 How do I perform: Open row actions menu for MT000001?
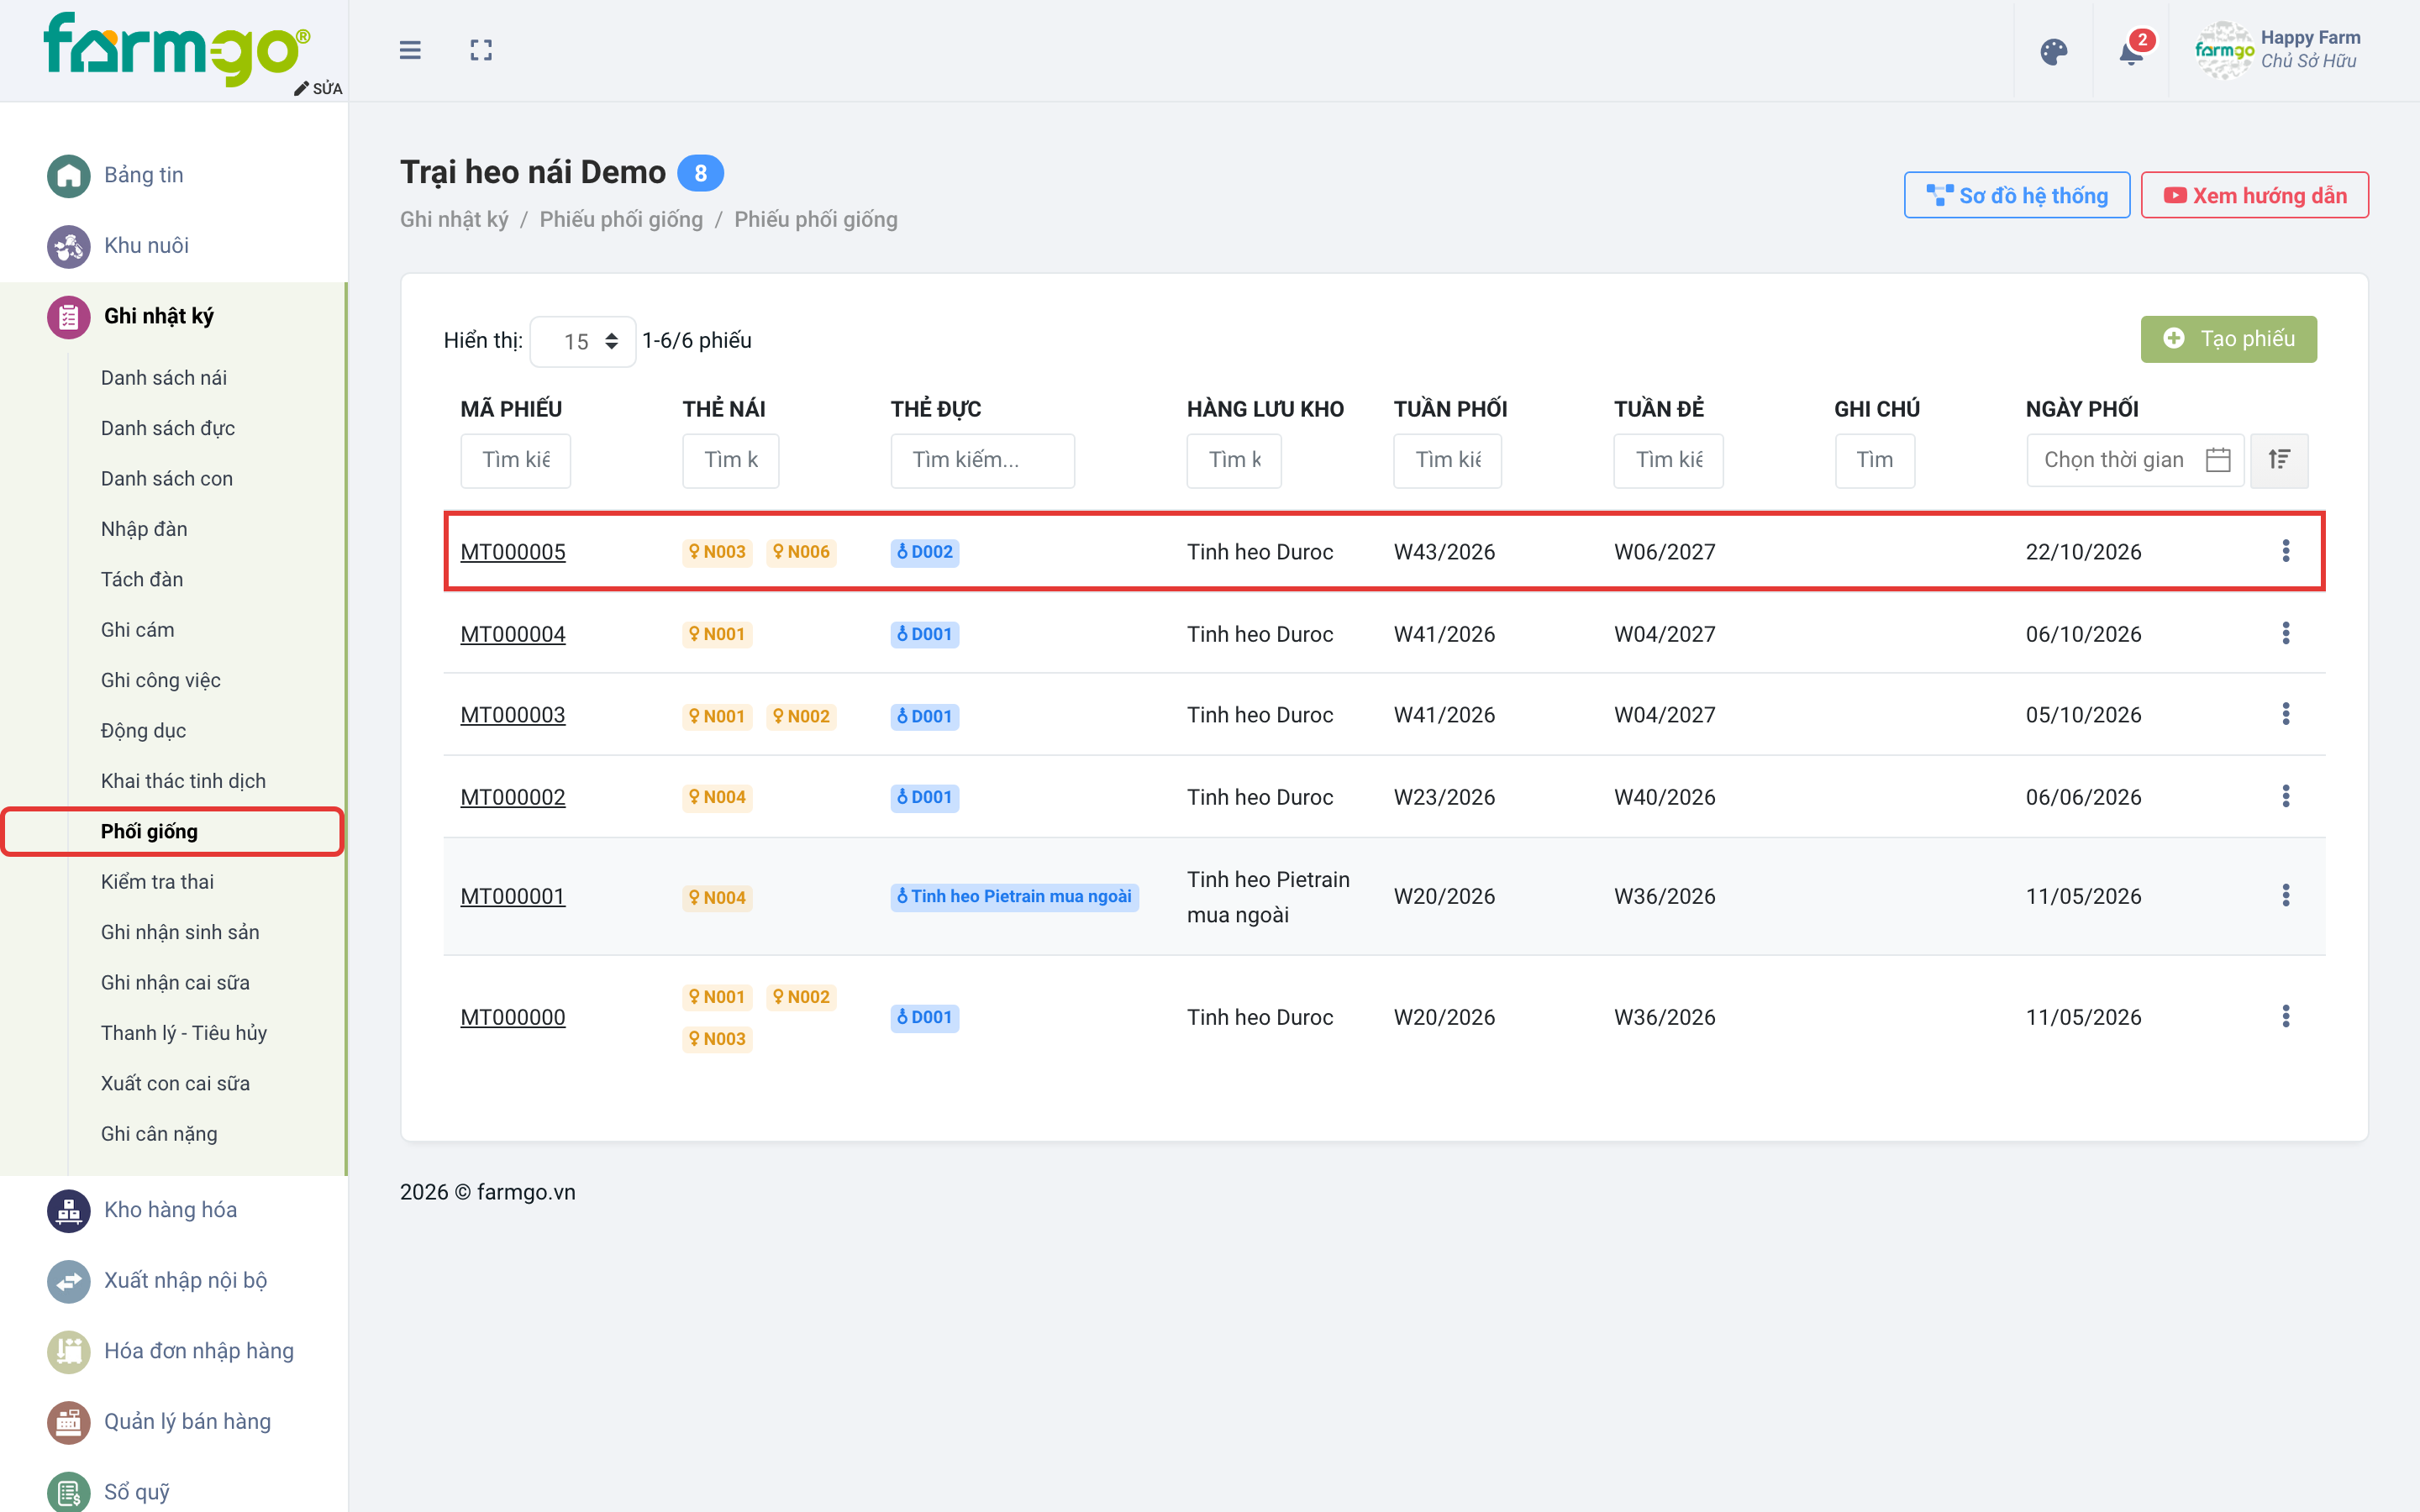coord(2286,895)
